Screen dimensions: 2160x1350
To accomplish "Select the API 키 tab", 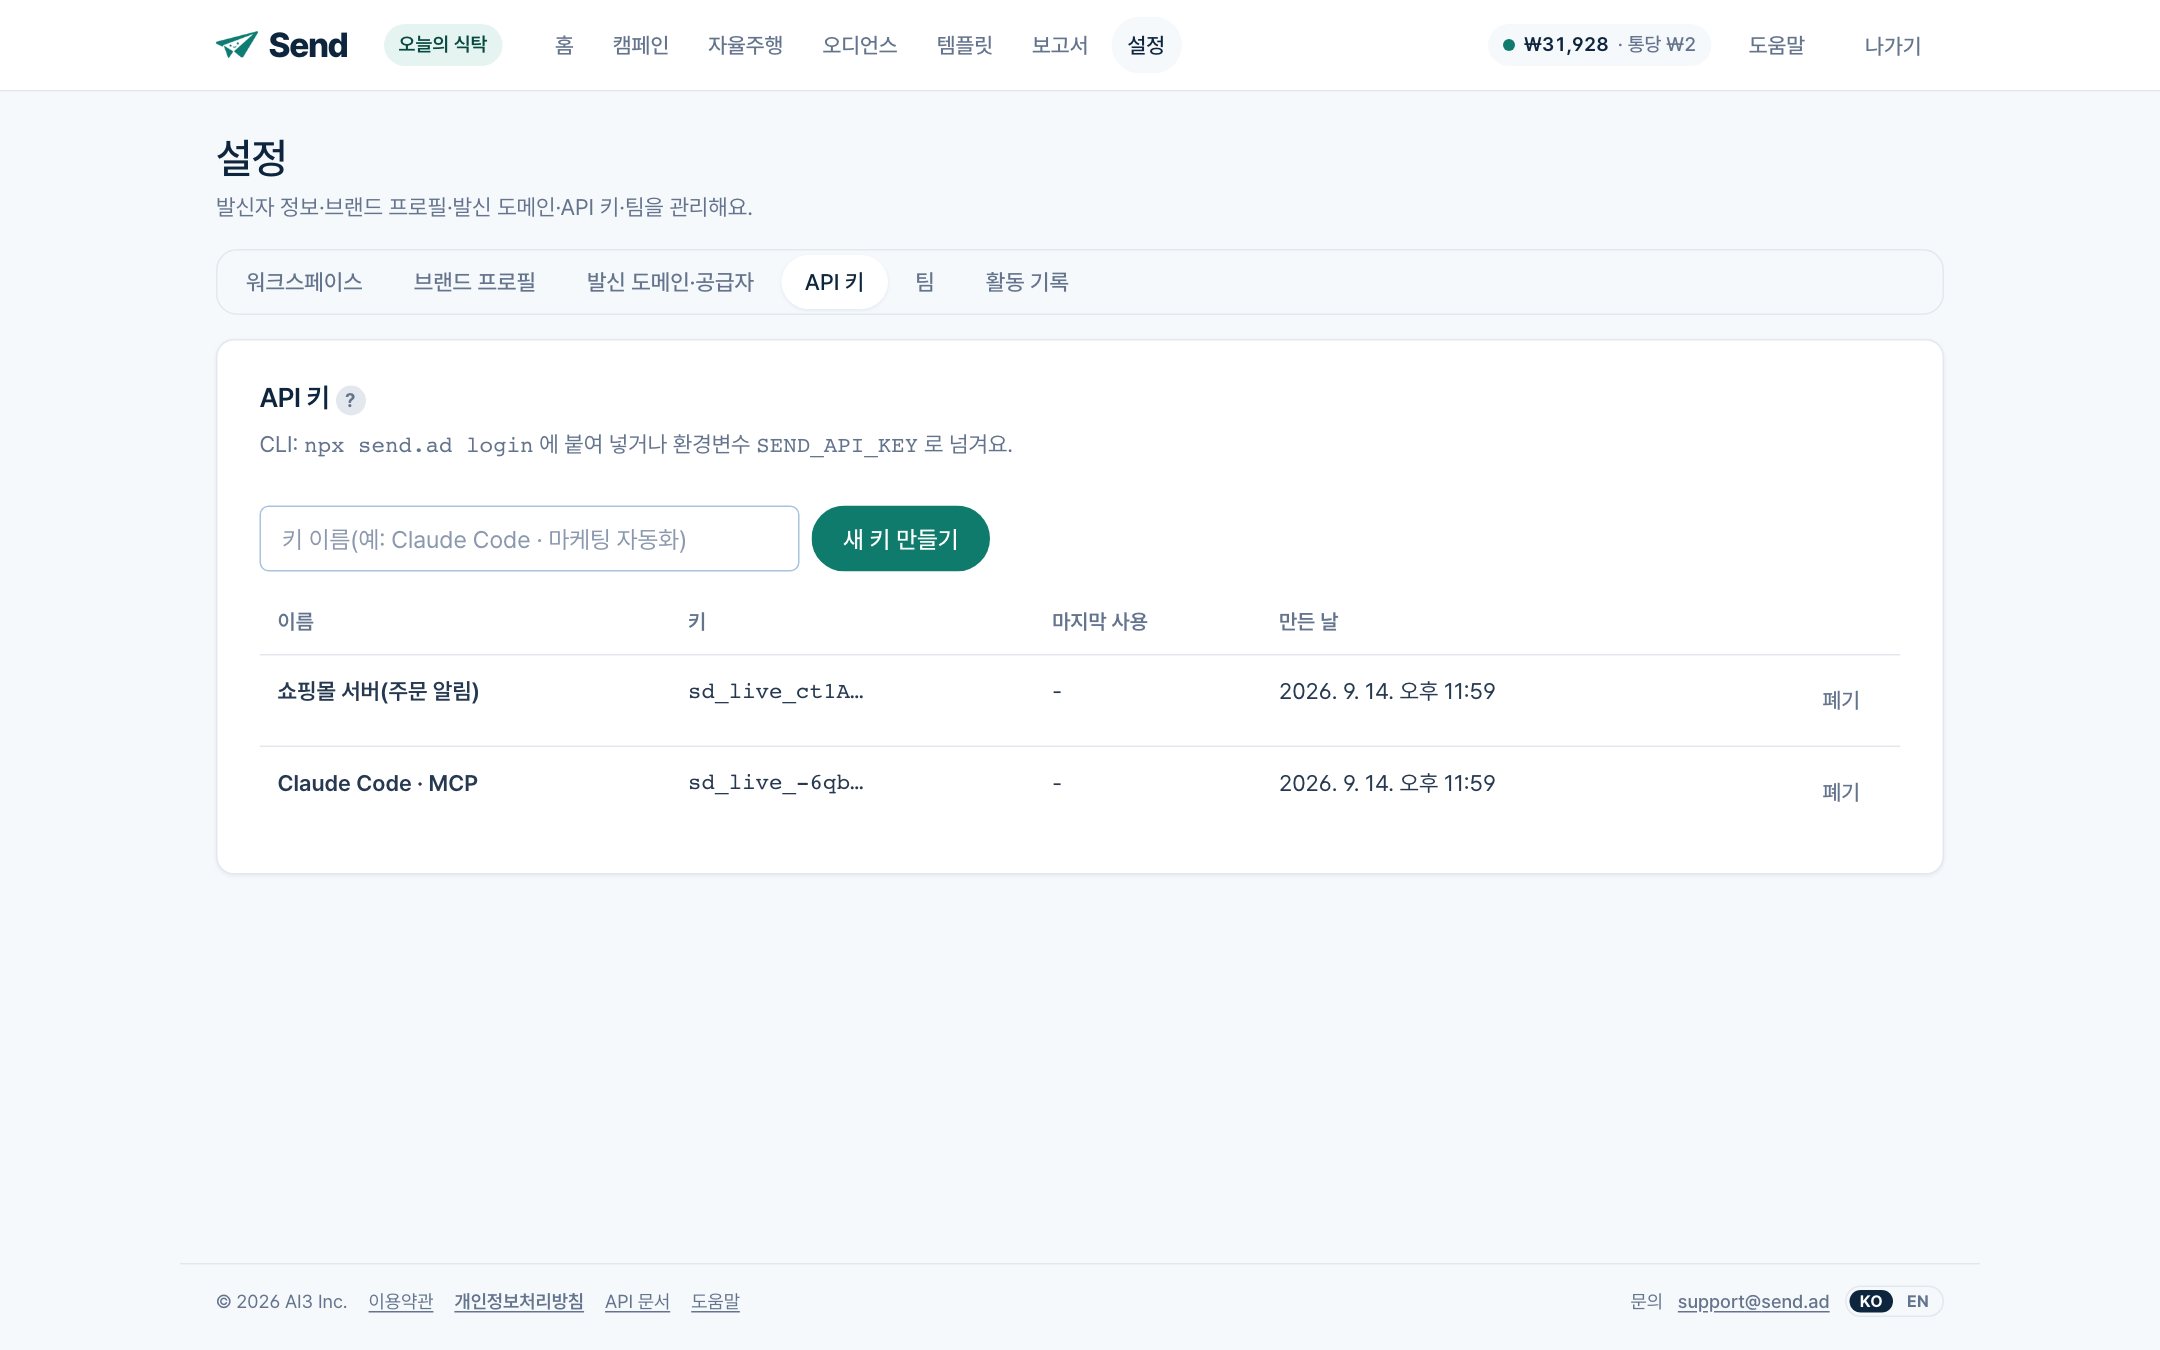I will (834, 282).
